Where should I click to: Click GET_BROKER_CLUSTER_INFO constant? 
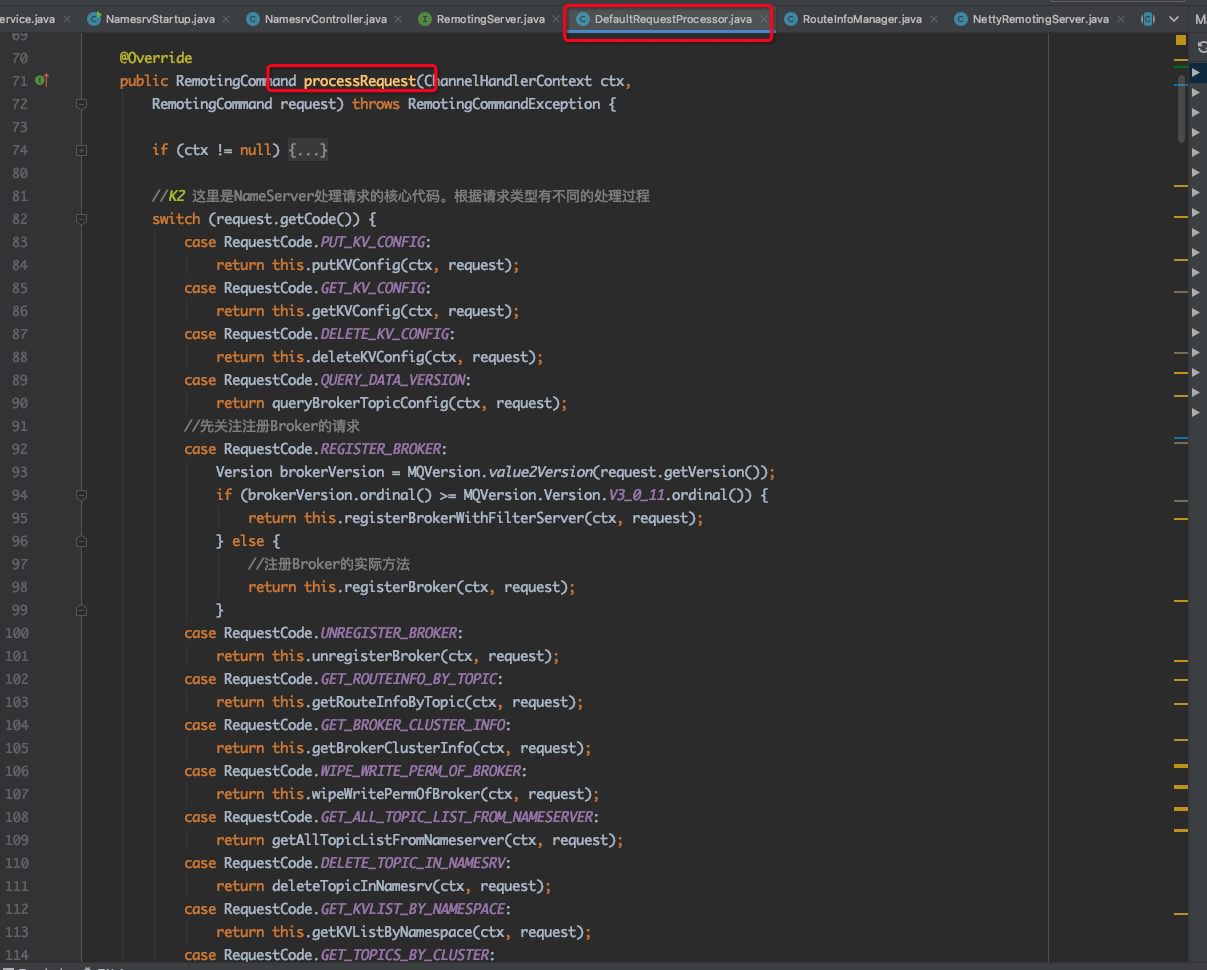point(414,725)
